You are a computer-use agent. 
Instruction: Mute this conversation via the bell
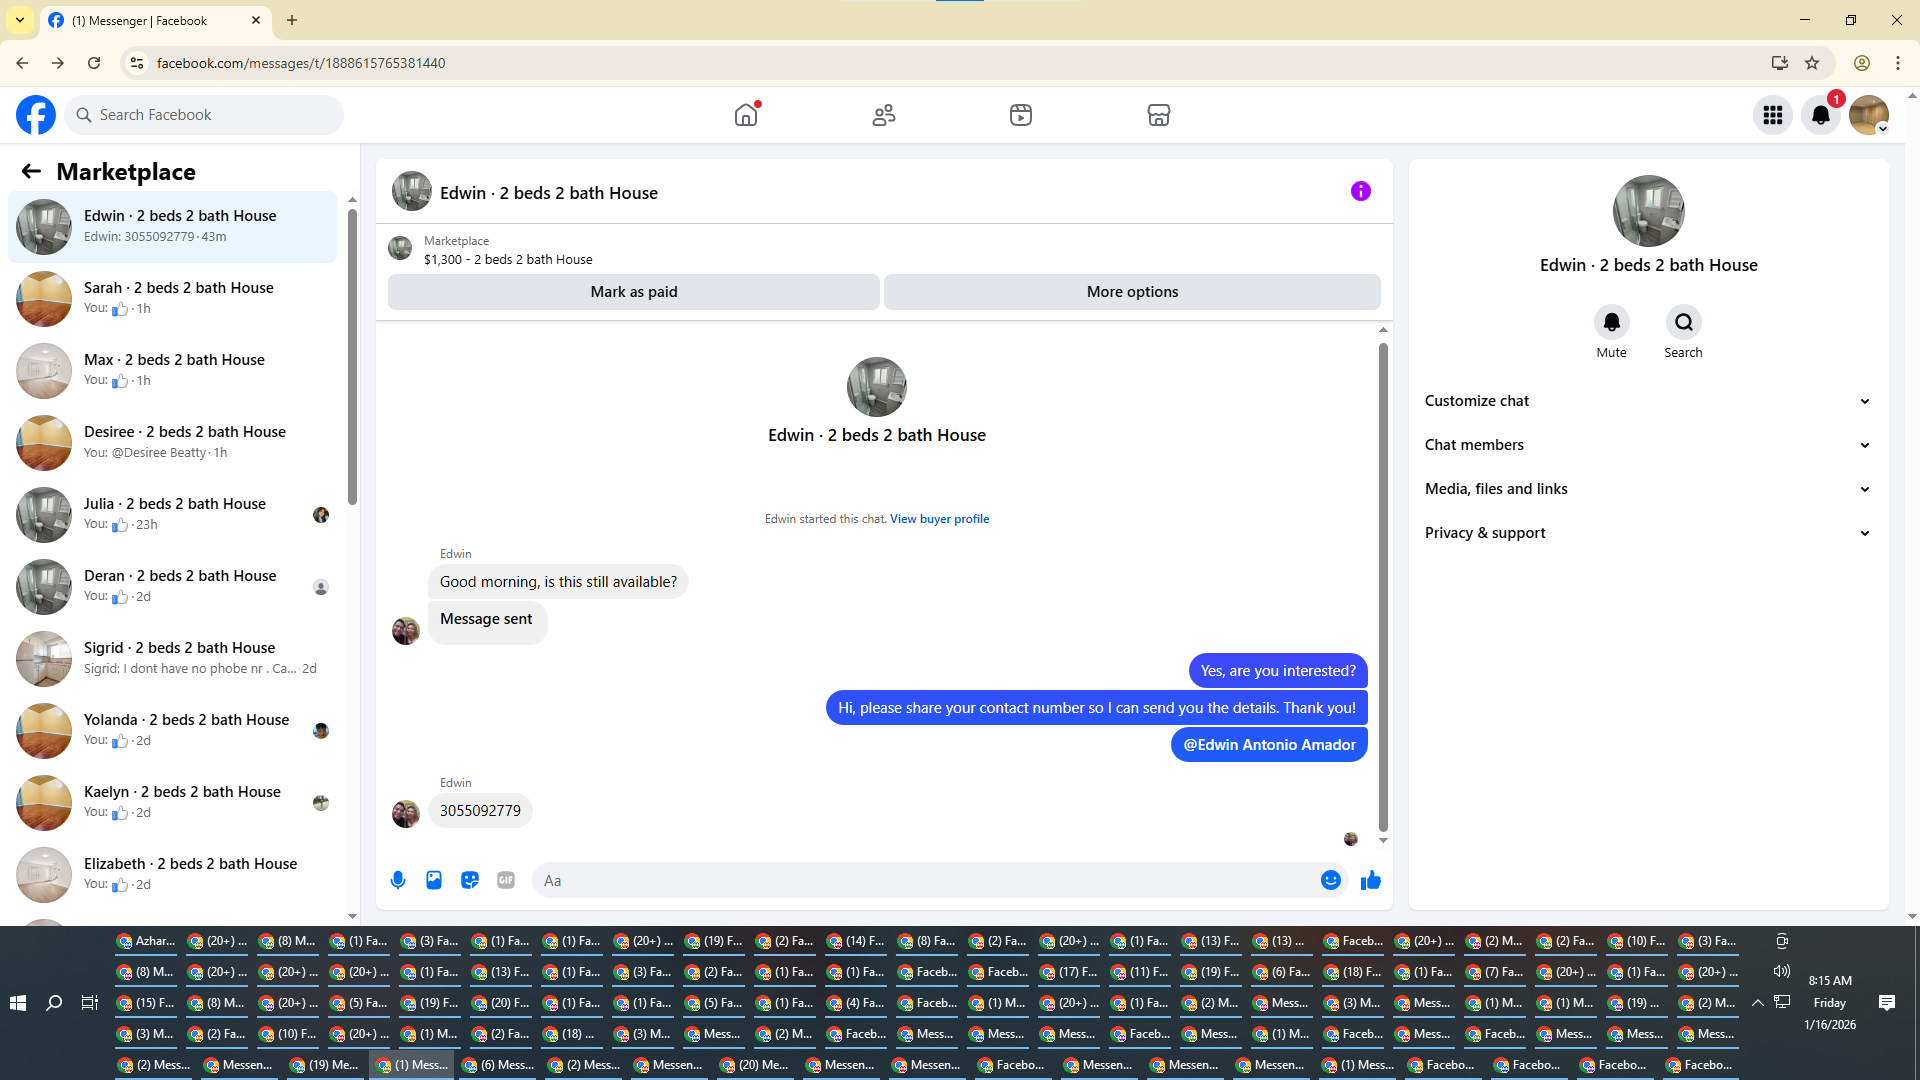click(1611, 322)
